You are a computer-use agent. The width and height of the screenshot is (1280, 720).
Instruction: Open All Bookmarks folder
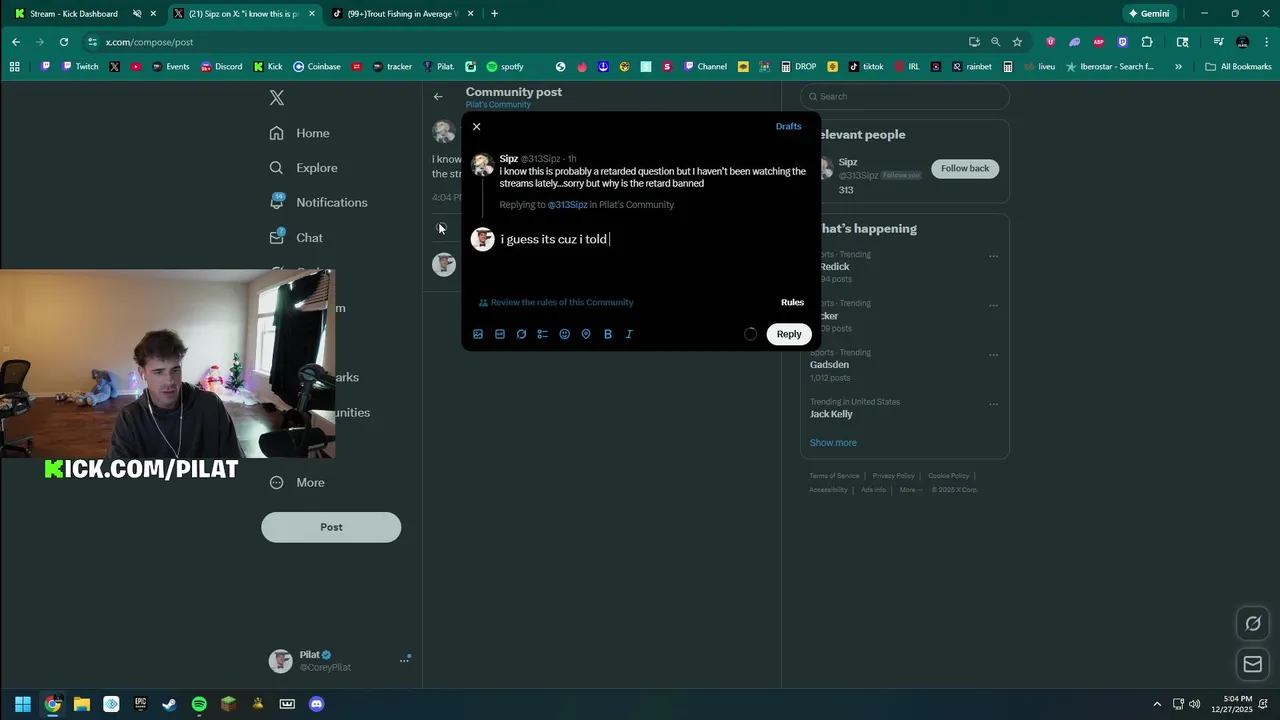pos(1238,67)
